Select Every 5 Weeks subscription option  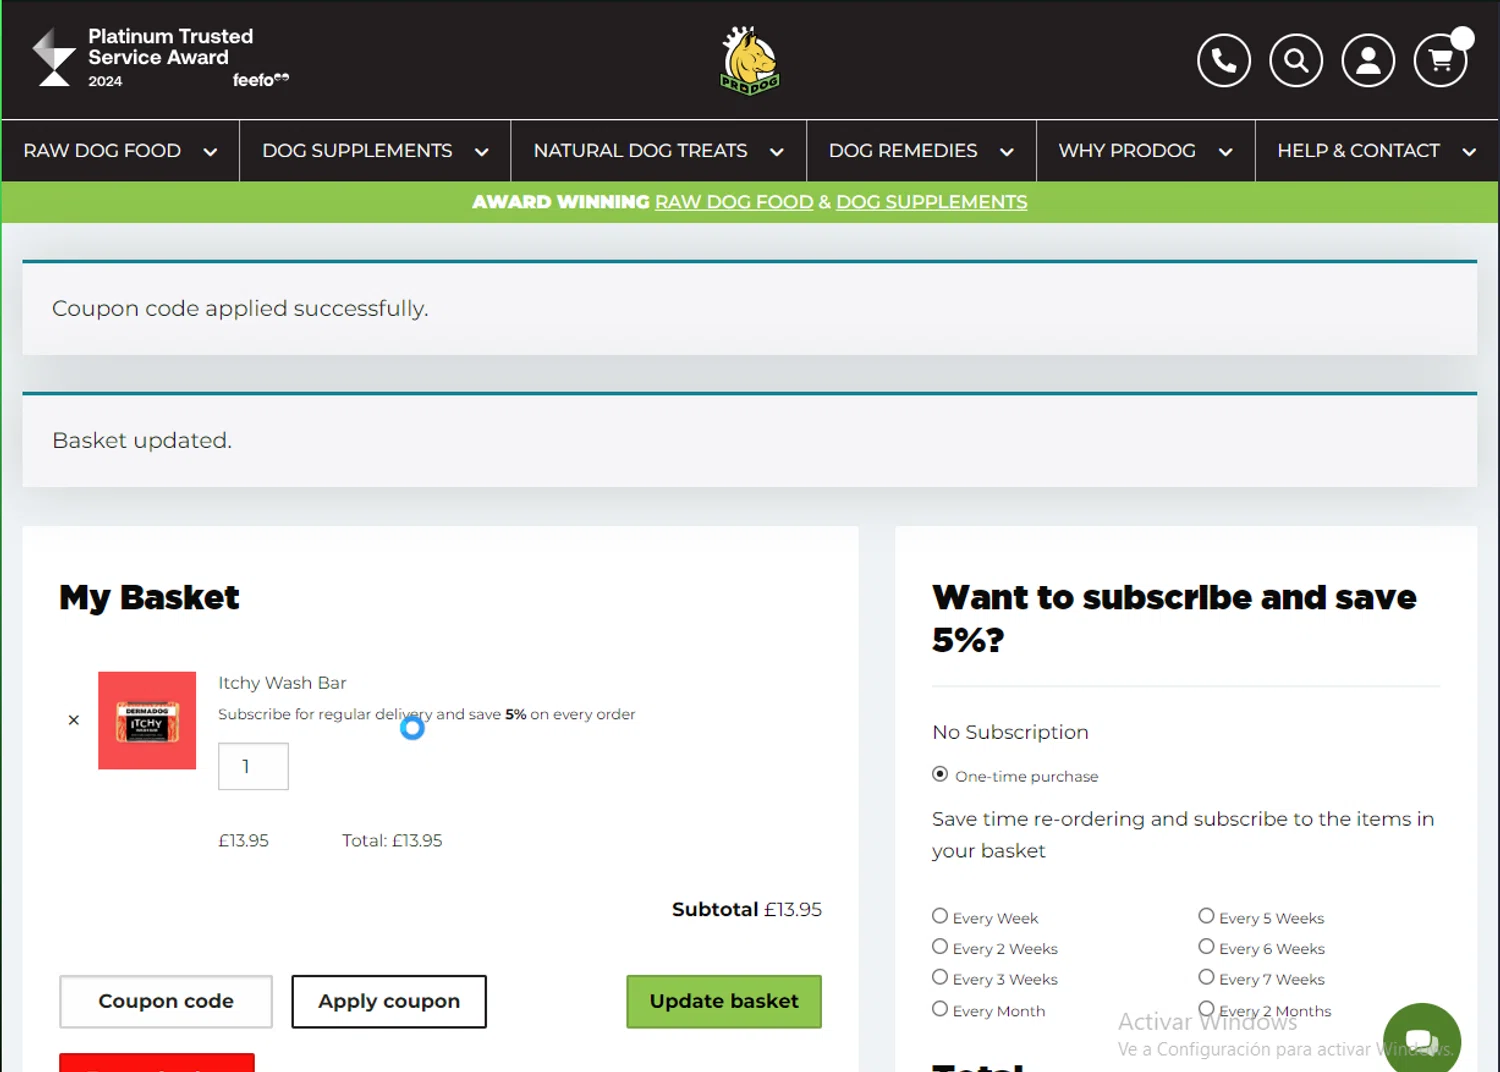tap(1207, 916)
